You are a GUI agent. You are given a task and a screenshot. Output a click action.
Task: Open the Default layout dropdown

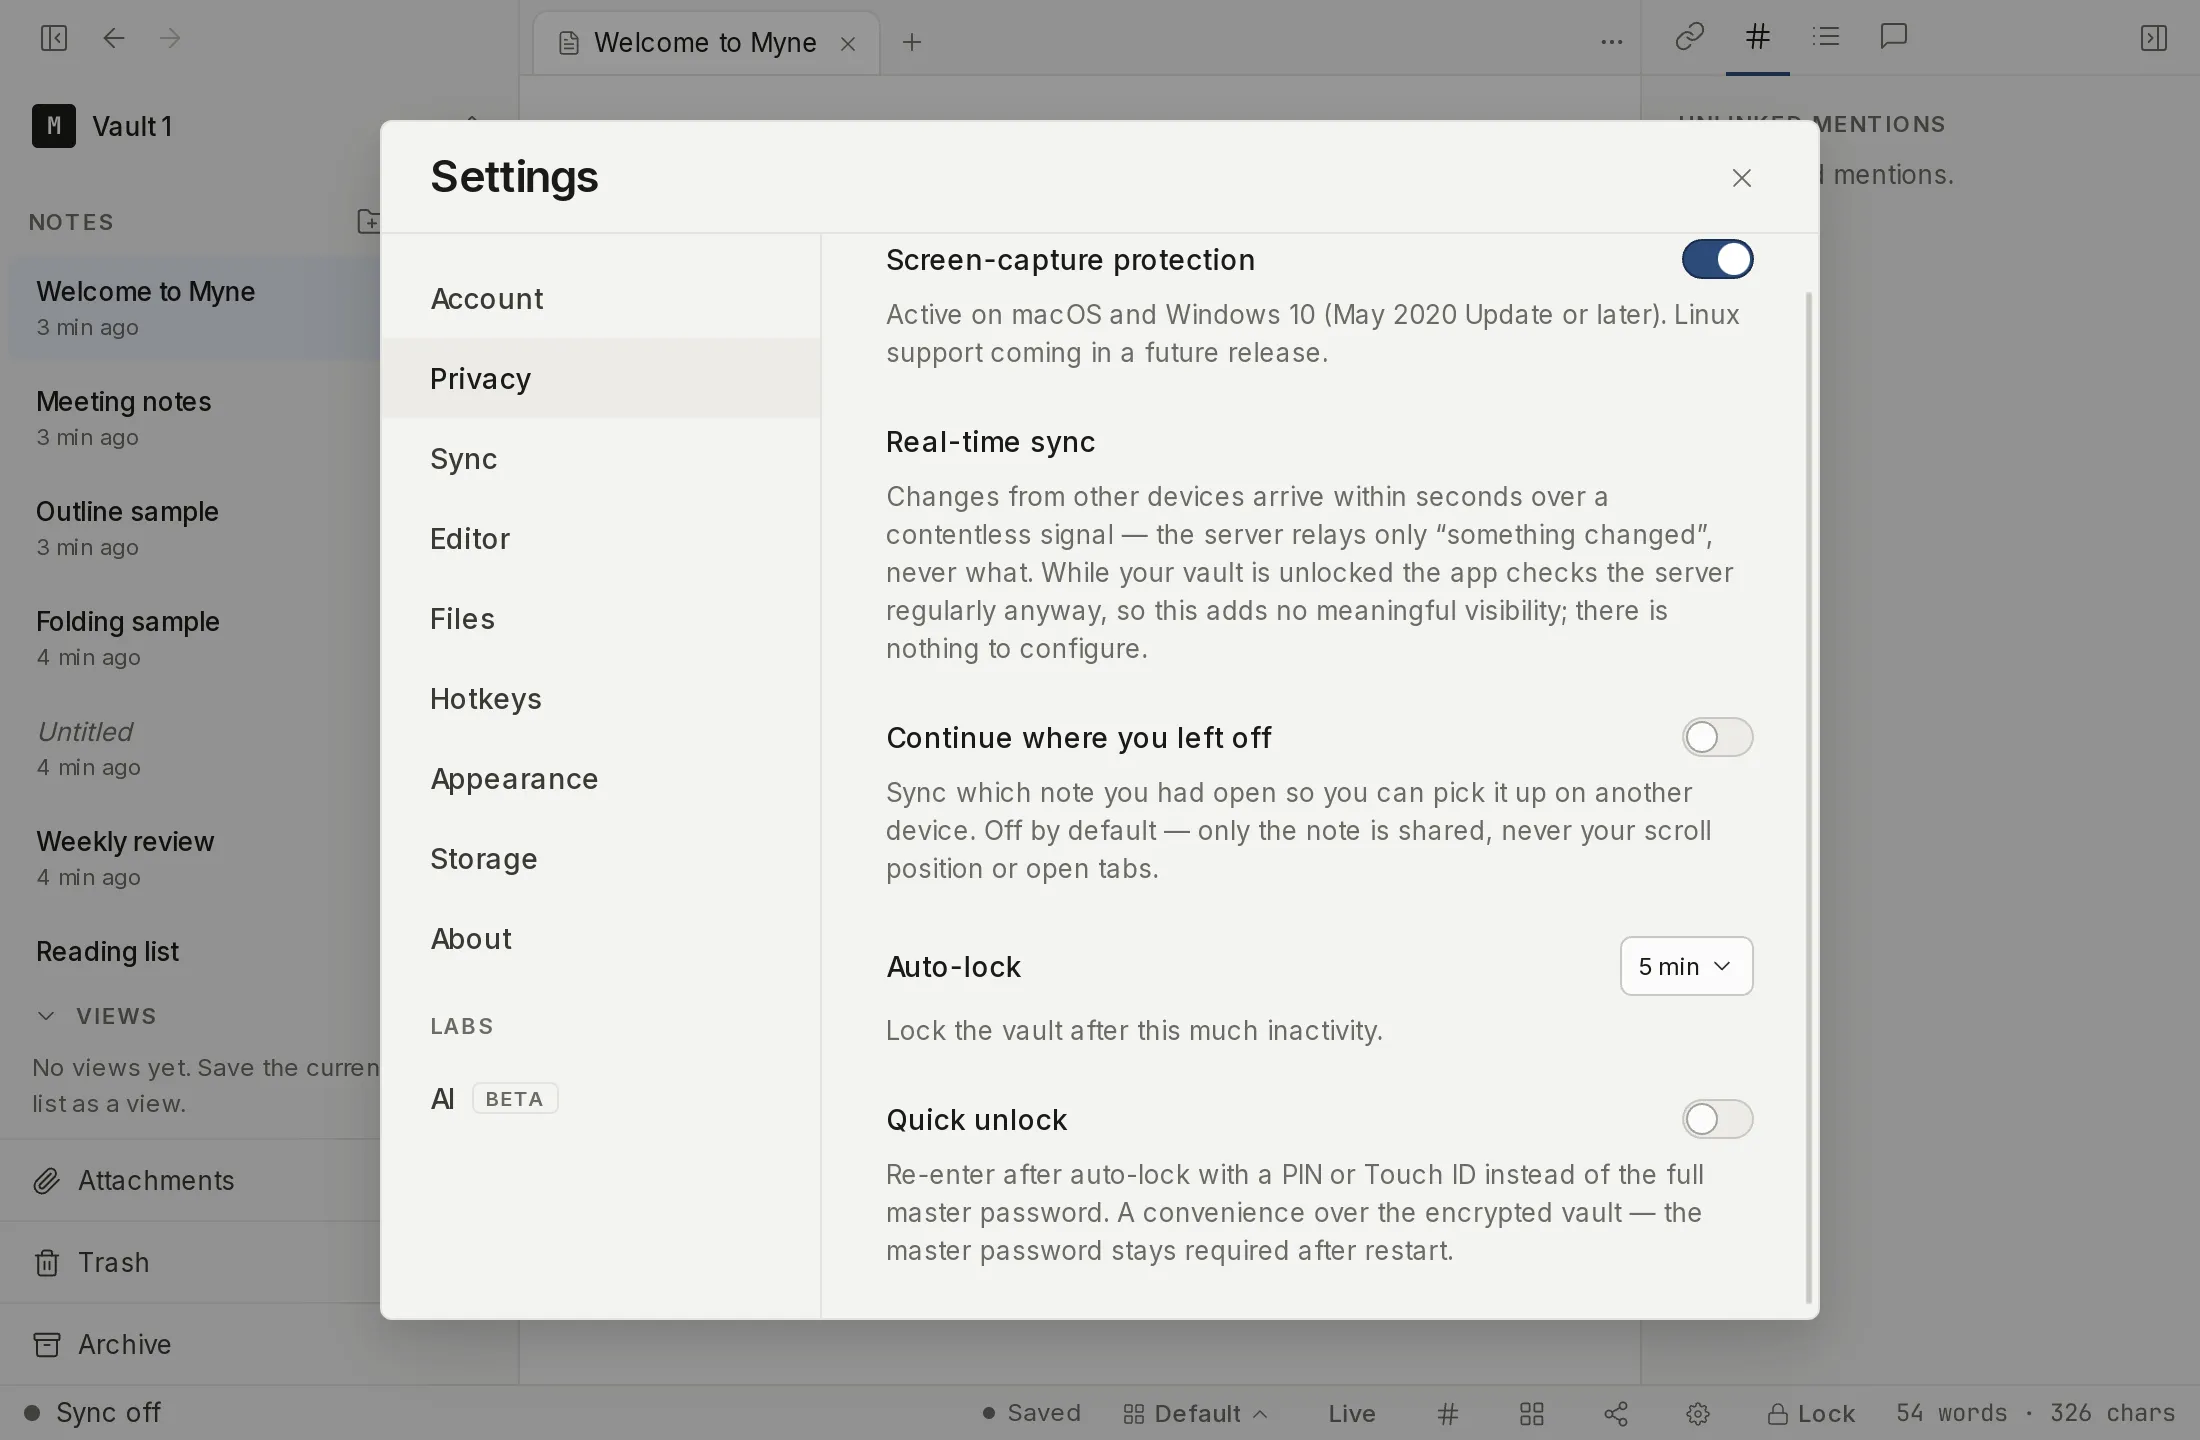pyautogui.click(x=1195, y=1413)
